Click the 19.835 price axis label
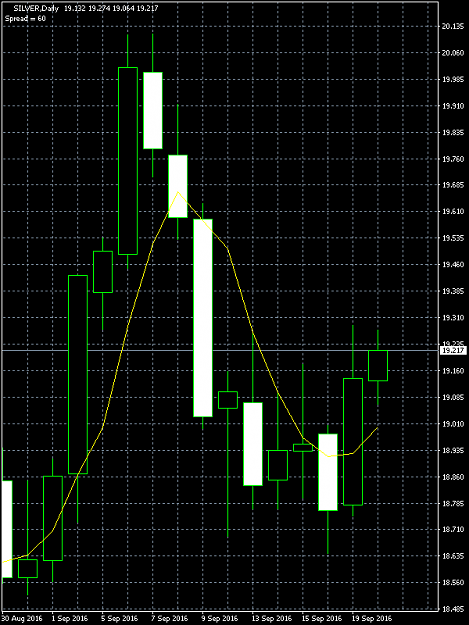The height and width of the screenshot is (625, 469). pyautogui.click(x=453, y=132)
